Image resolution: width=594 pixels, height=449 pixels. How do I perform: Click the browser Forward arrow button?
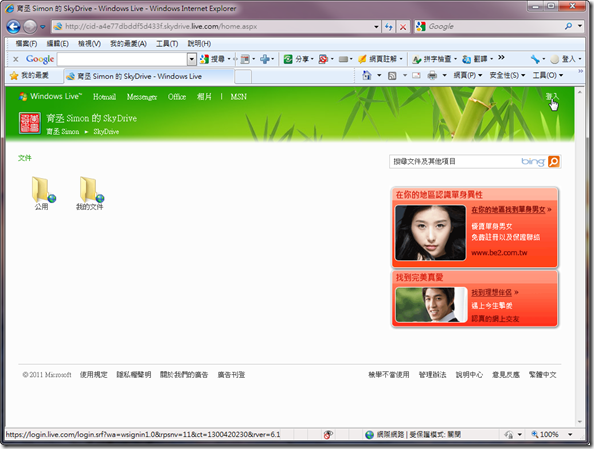coord(30,27)
